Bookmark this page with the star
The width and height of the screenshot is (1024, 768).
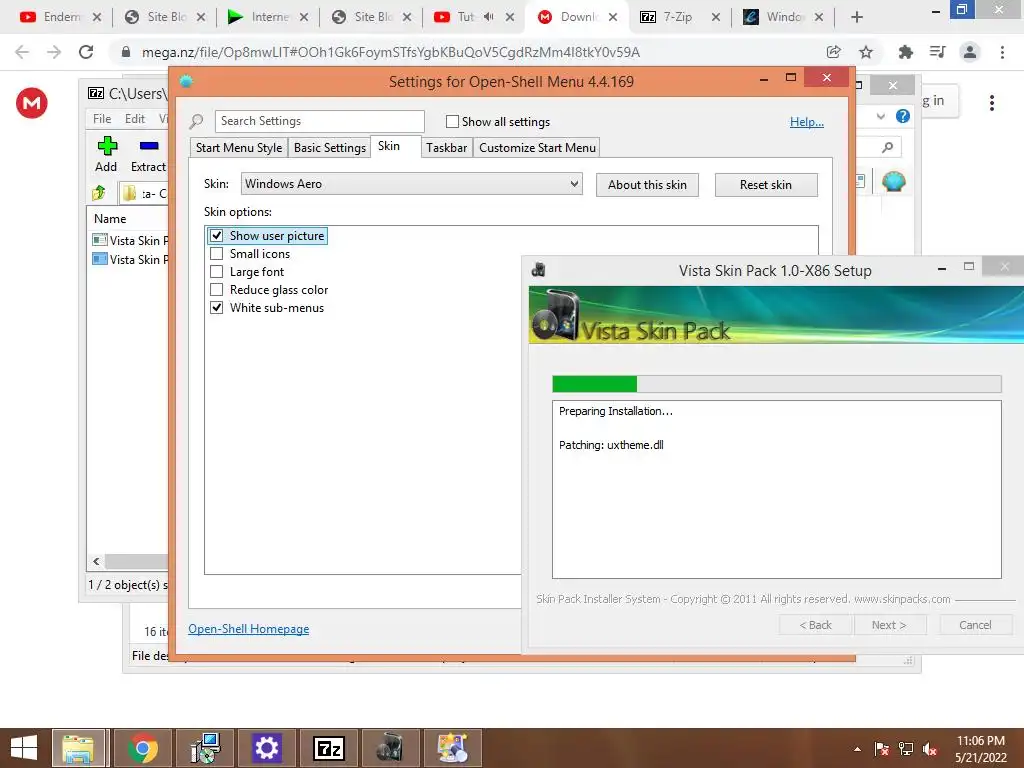click(866, 52)
